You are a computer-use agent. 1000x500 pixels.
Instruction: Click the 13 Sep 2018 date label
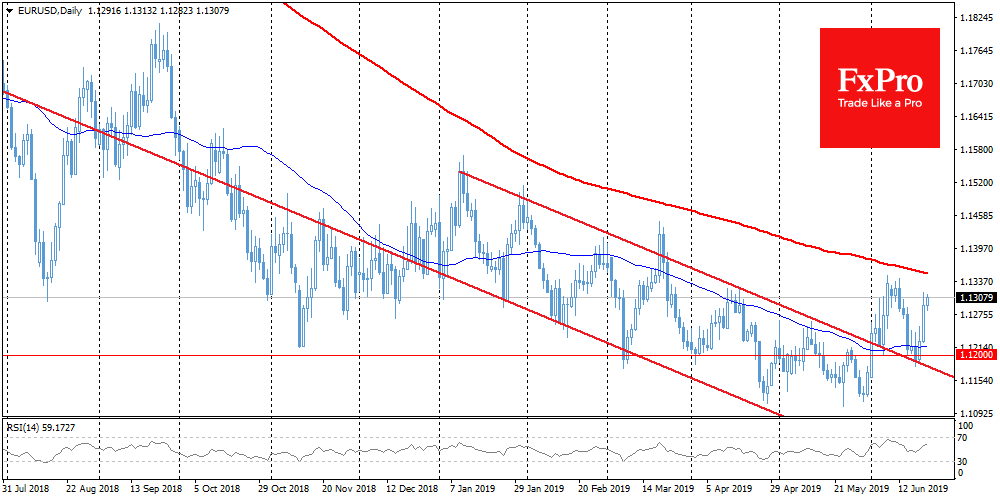point(156,490)
